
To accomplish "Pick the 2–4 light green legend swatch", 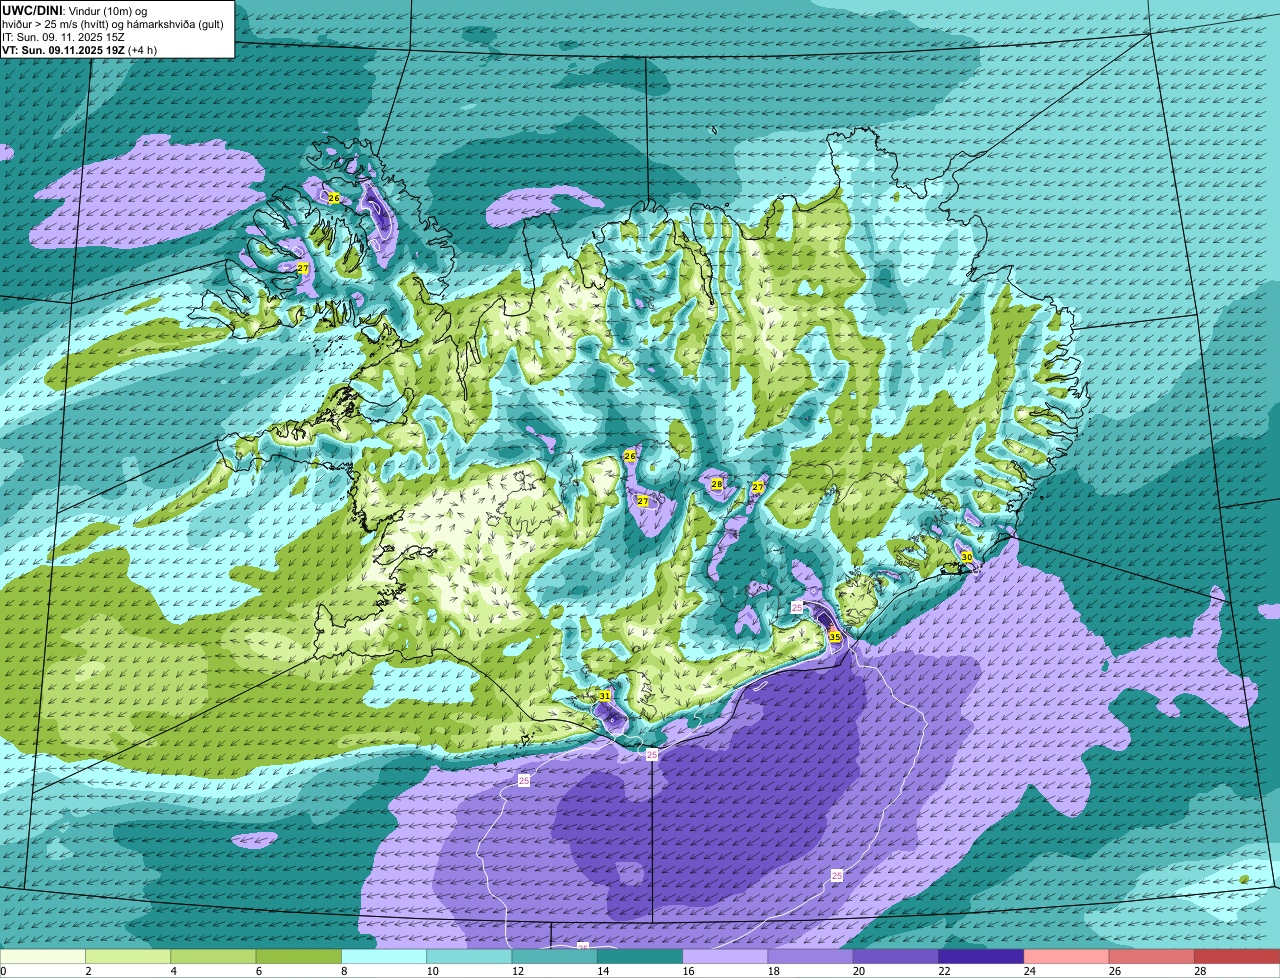I will (128, 956).
